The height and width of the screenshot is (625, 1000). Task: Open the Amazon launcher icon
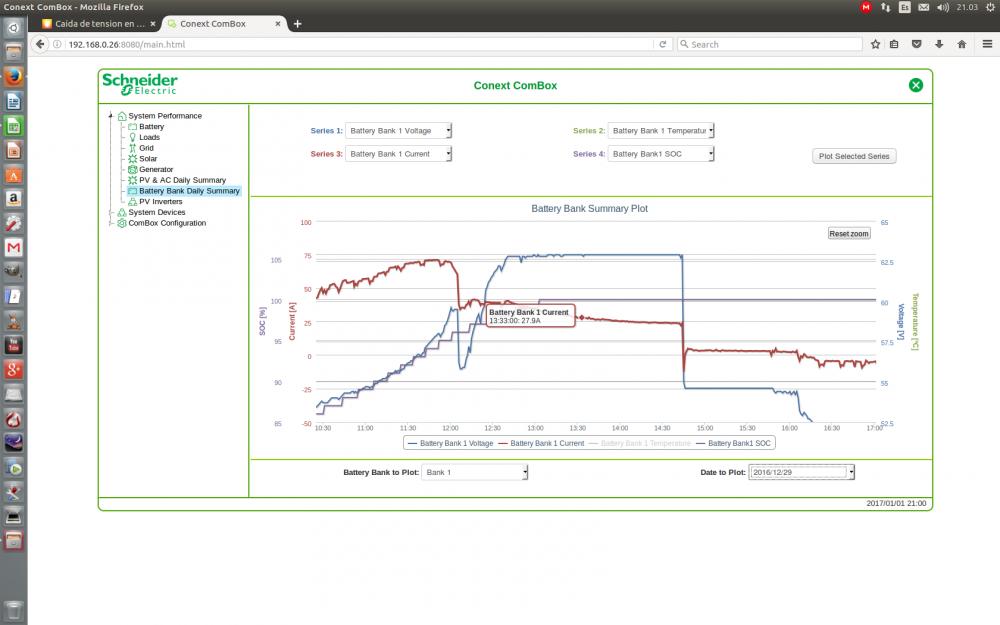coord(13,199)
